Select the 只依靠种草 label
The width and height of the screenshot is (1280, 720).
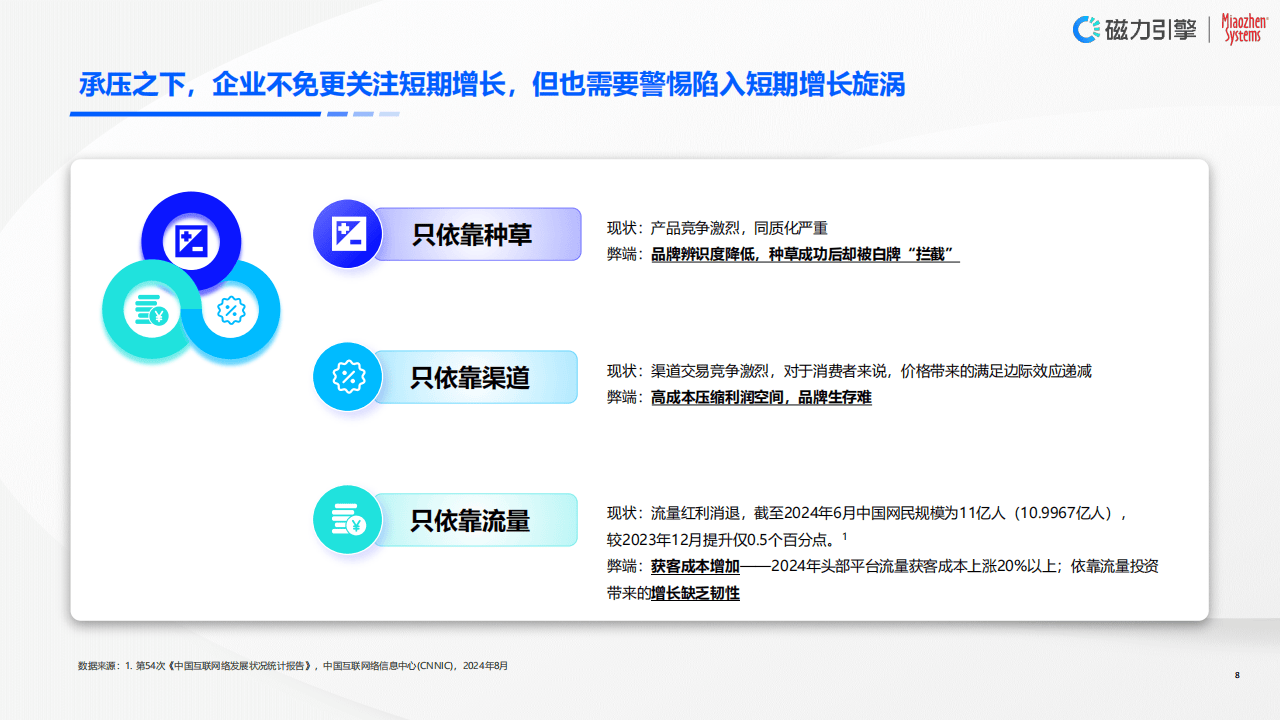[472, 234]
